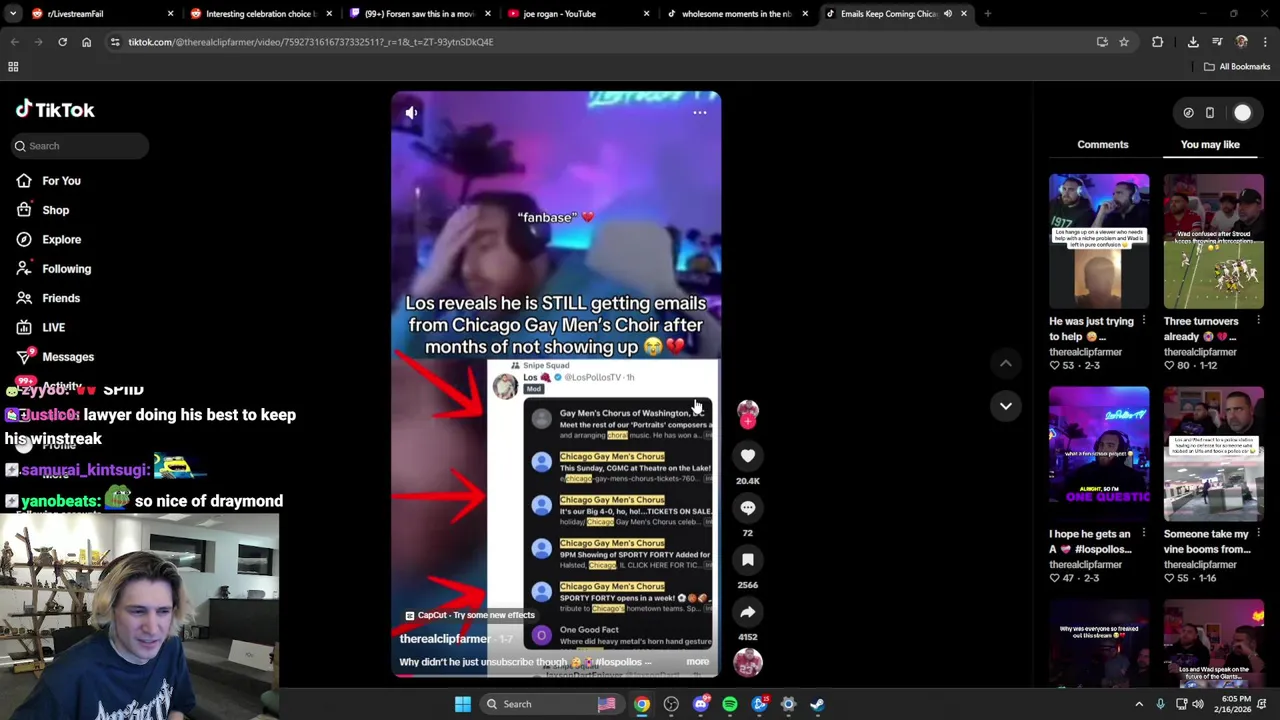Click the TikTok logo

point(55,110)
